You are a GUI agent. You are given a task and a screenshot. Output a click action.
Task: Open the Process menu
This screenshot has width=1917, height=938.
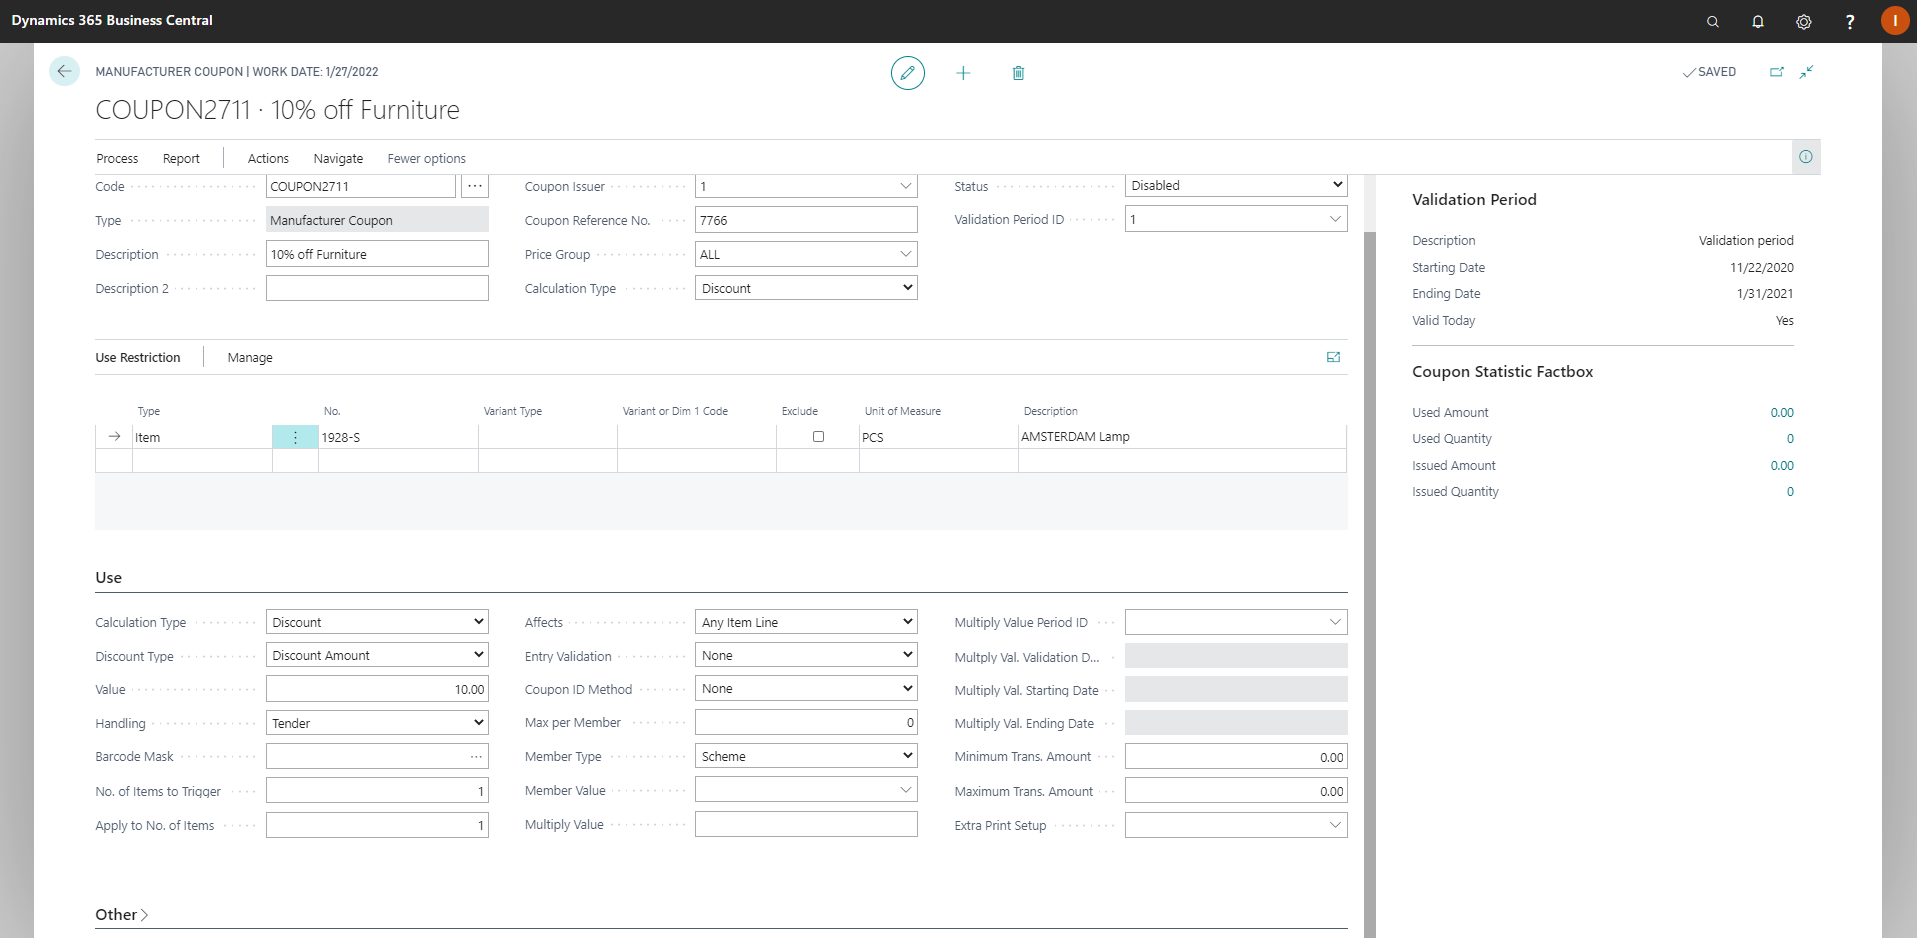[117, 158]
